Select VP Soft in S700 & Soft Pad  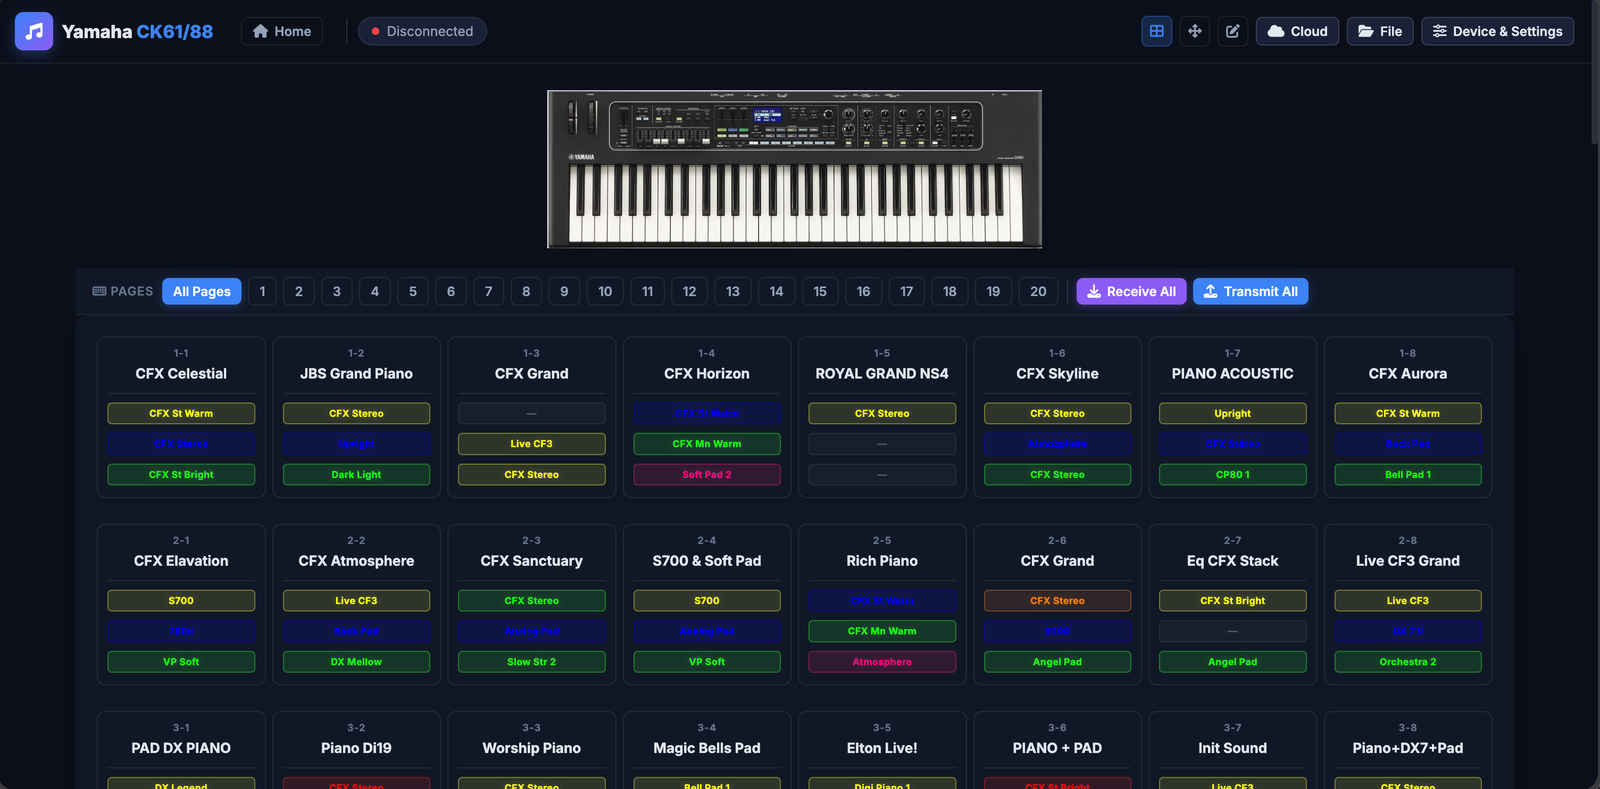[x=707, y=661]
